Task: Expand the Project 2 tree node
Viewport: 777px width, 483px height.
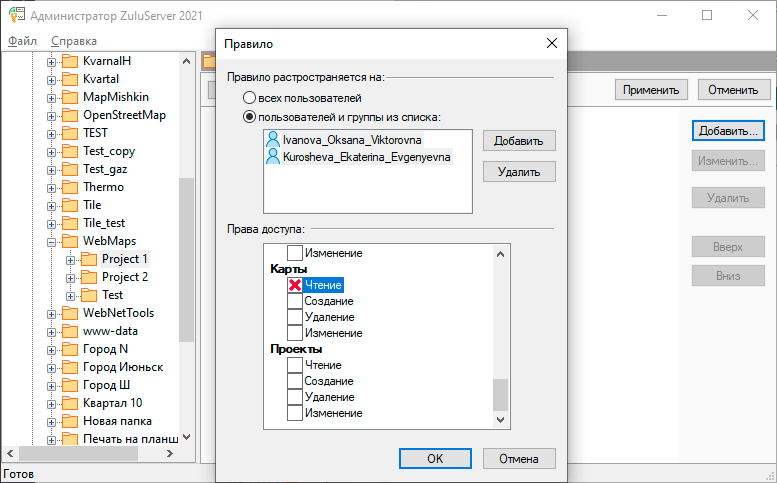Action: click(70, 277)
